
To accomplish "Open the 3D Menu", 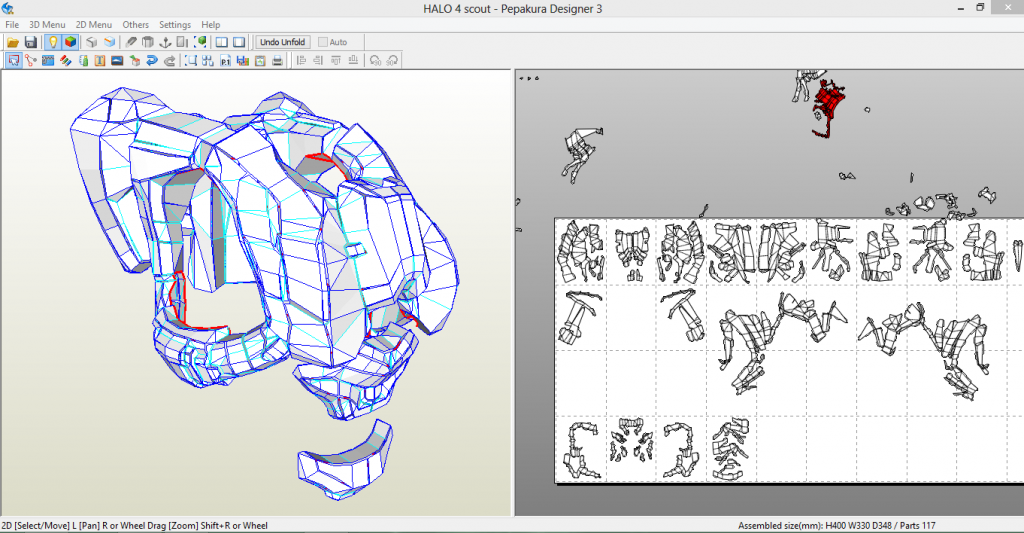I will pyautogui.click(x=46, y=24).
